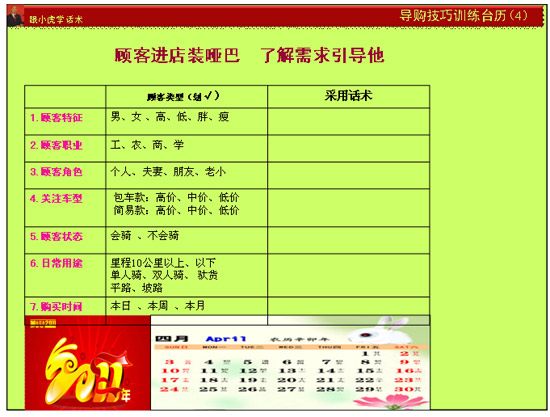Click the slide title '顾客进店装哑巴'

(x=177, y=55)
